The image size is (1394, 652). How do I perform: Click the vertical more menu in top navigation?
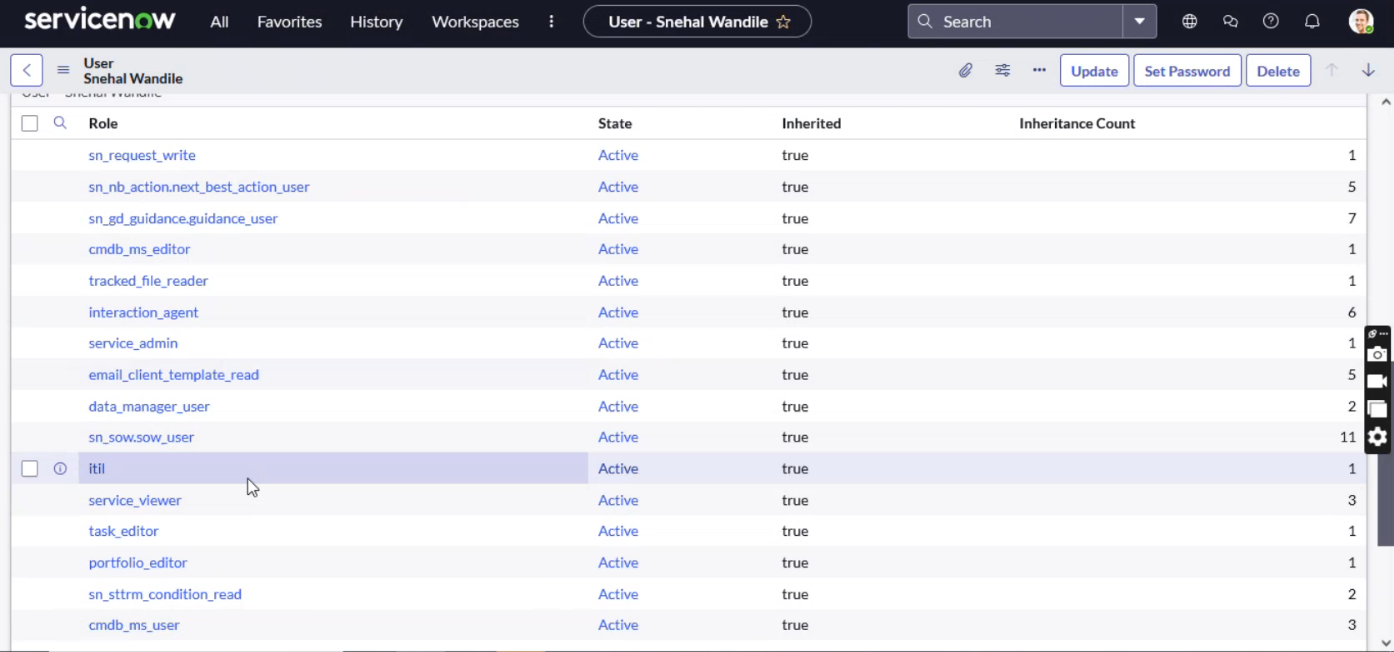pos(551,21)
